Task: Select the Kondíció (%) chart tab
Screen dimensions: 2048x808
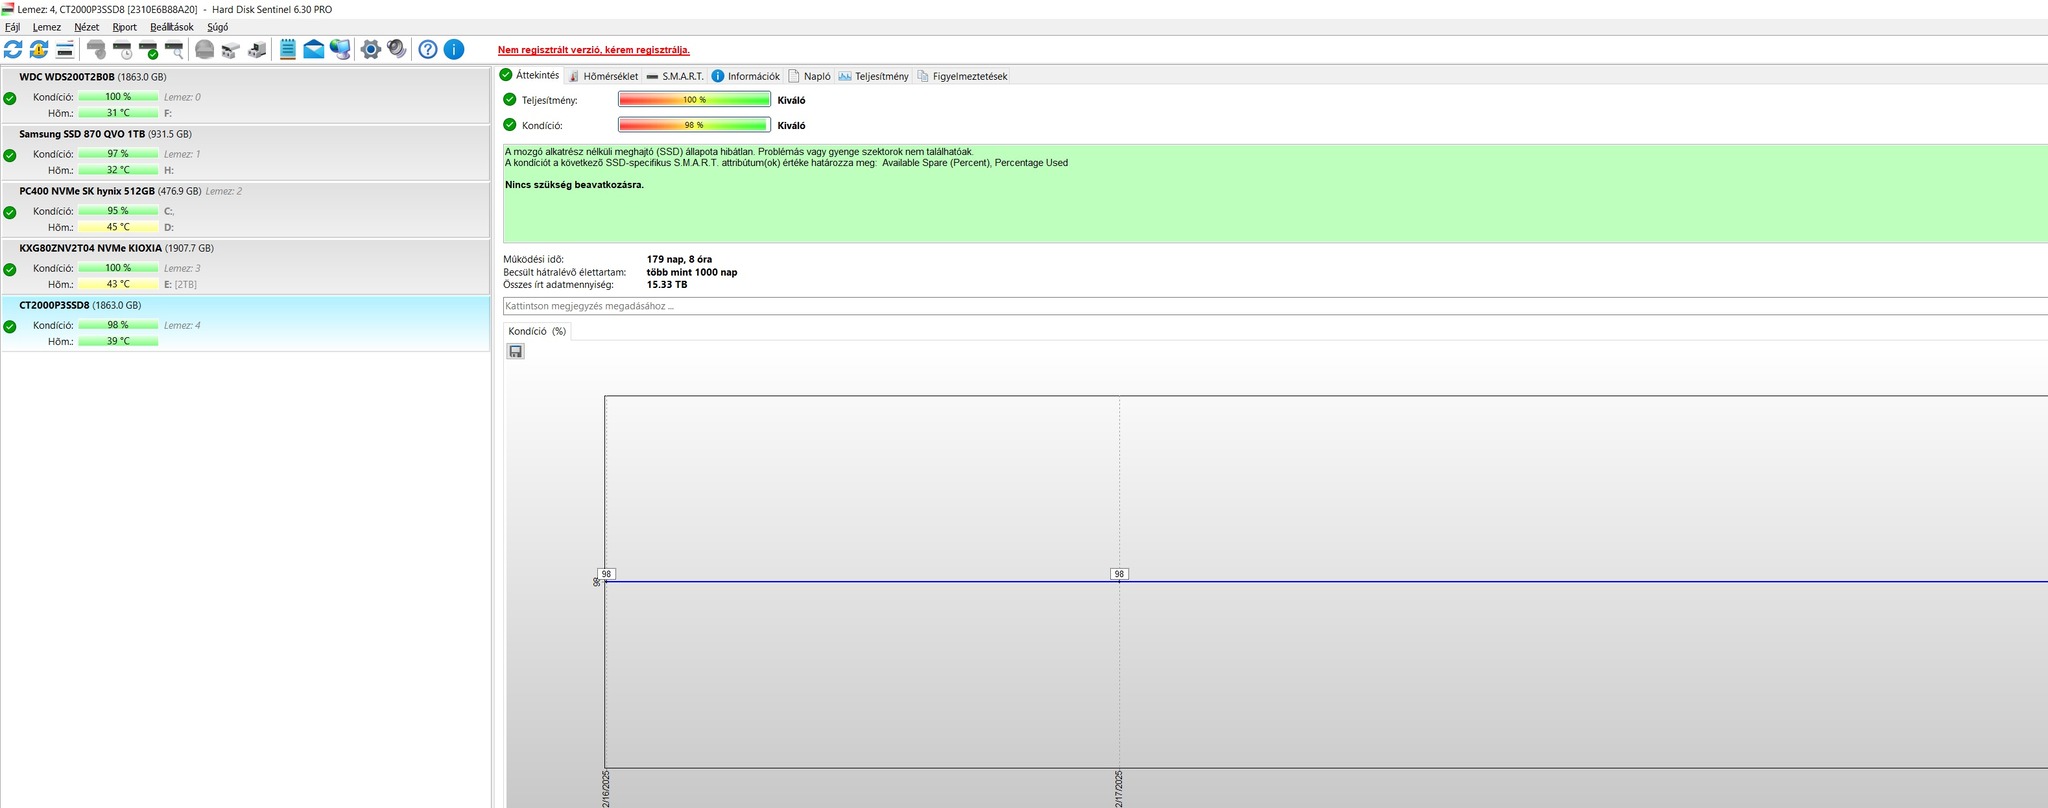Action: click(x=537, y=331)
